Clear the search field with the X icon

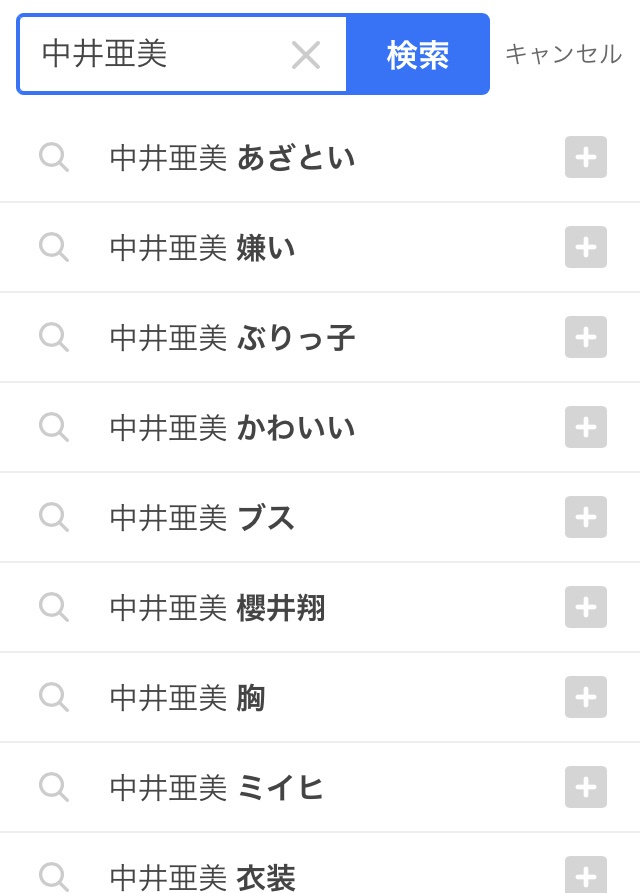306,55
